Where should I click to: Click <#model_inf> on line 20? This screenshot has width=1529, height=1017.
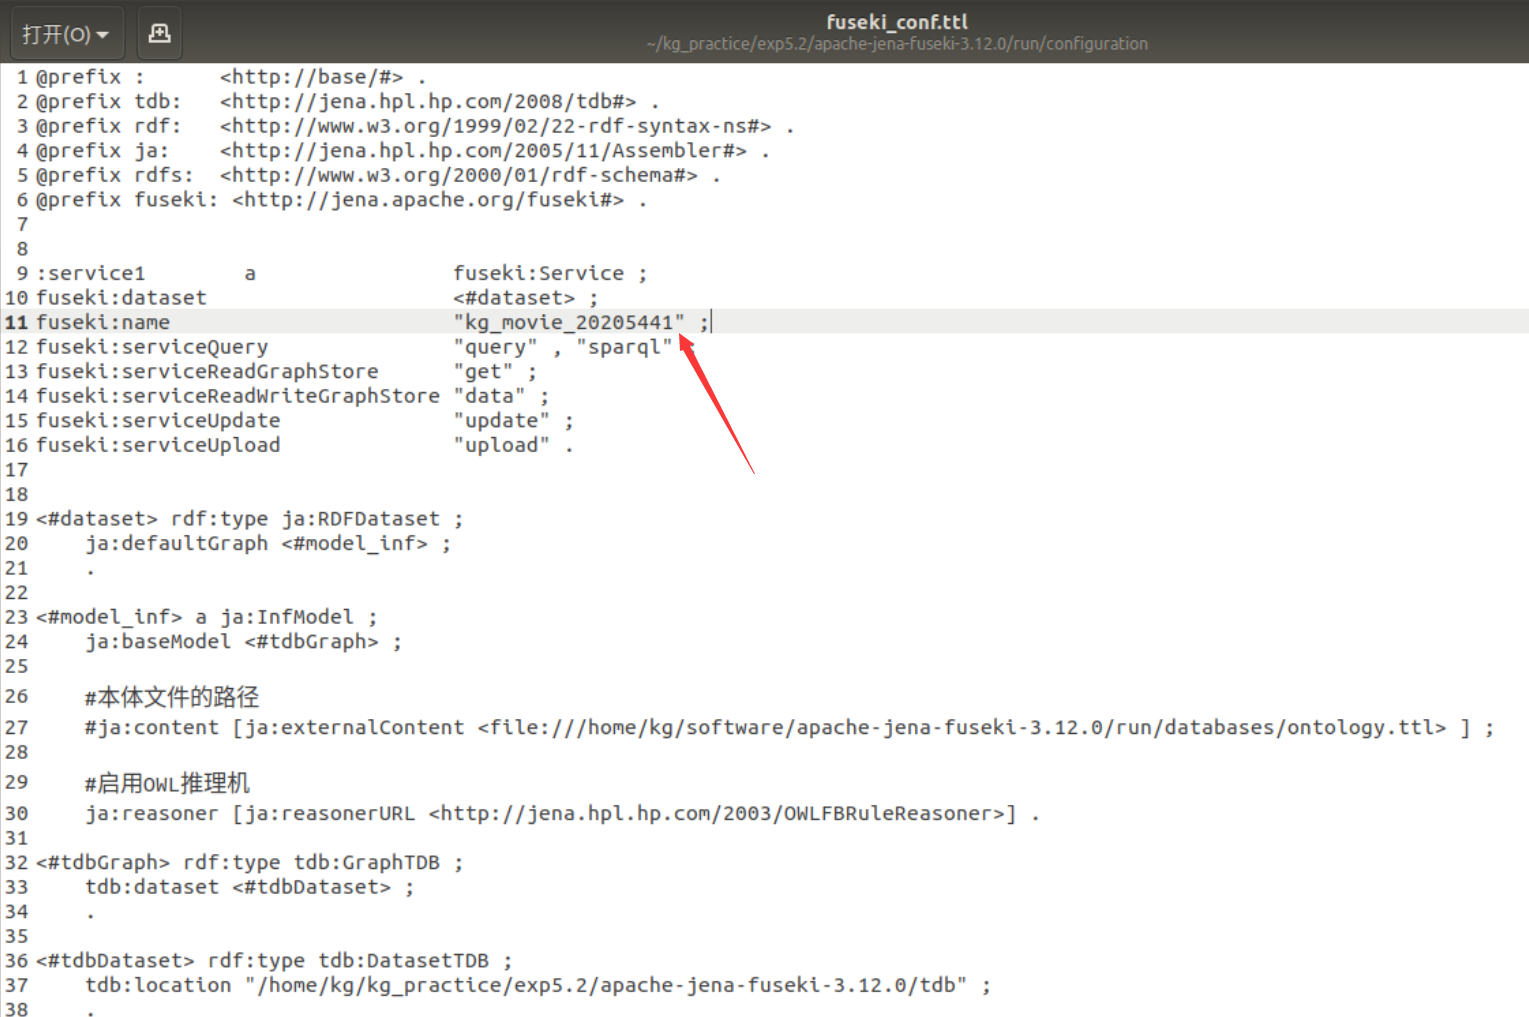point(355,543)
